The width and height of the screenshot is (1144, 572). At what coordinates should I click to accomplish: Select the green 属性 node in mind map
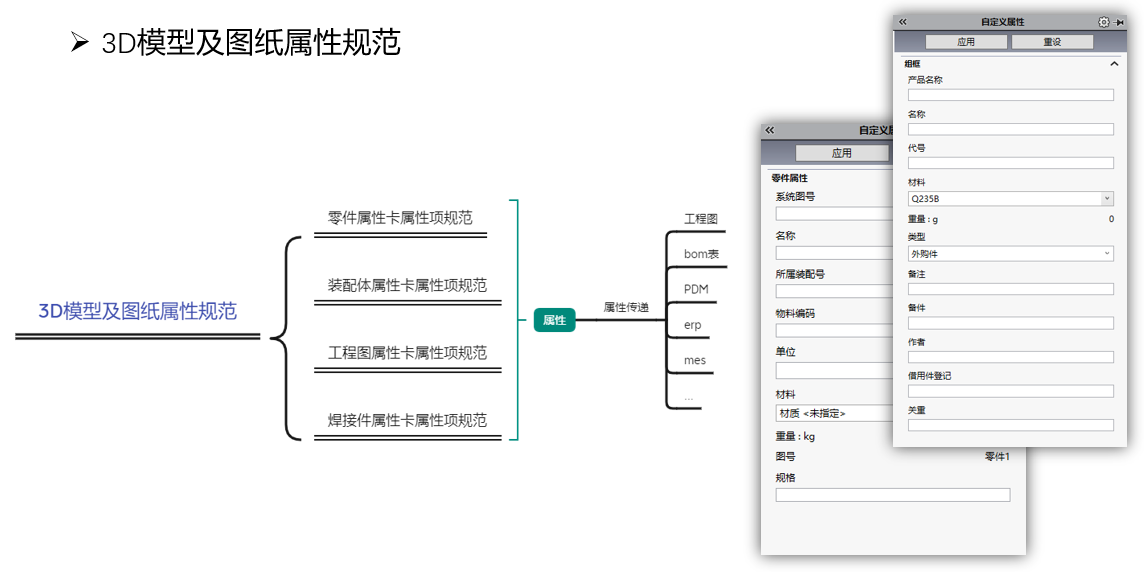[x=554, y=320]
